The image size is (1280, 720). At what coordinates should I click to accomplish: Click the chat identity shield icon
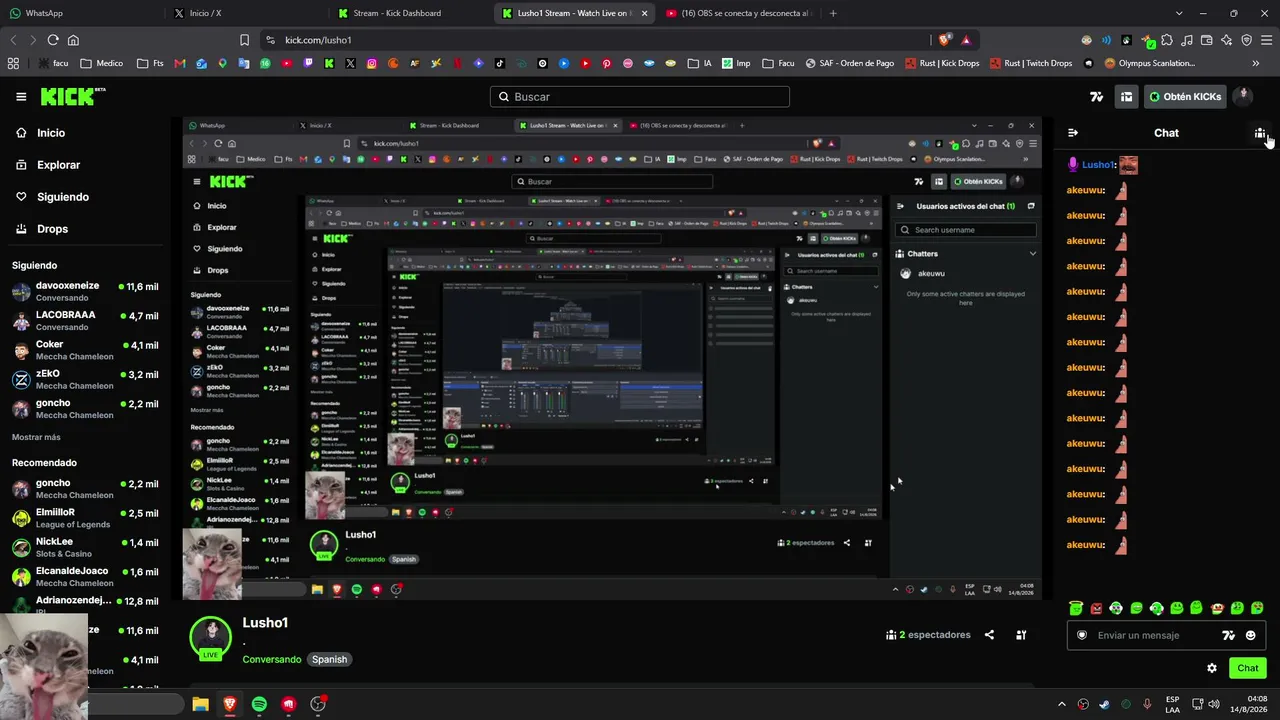coord(1082,635)
